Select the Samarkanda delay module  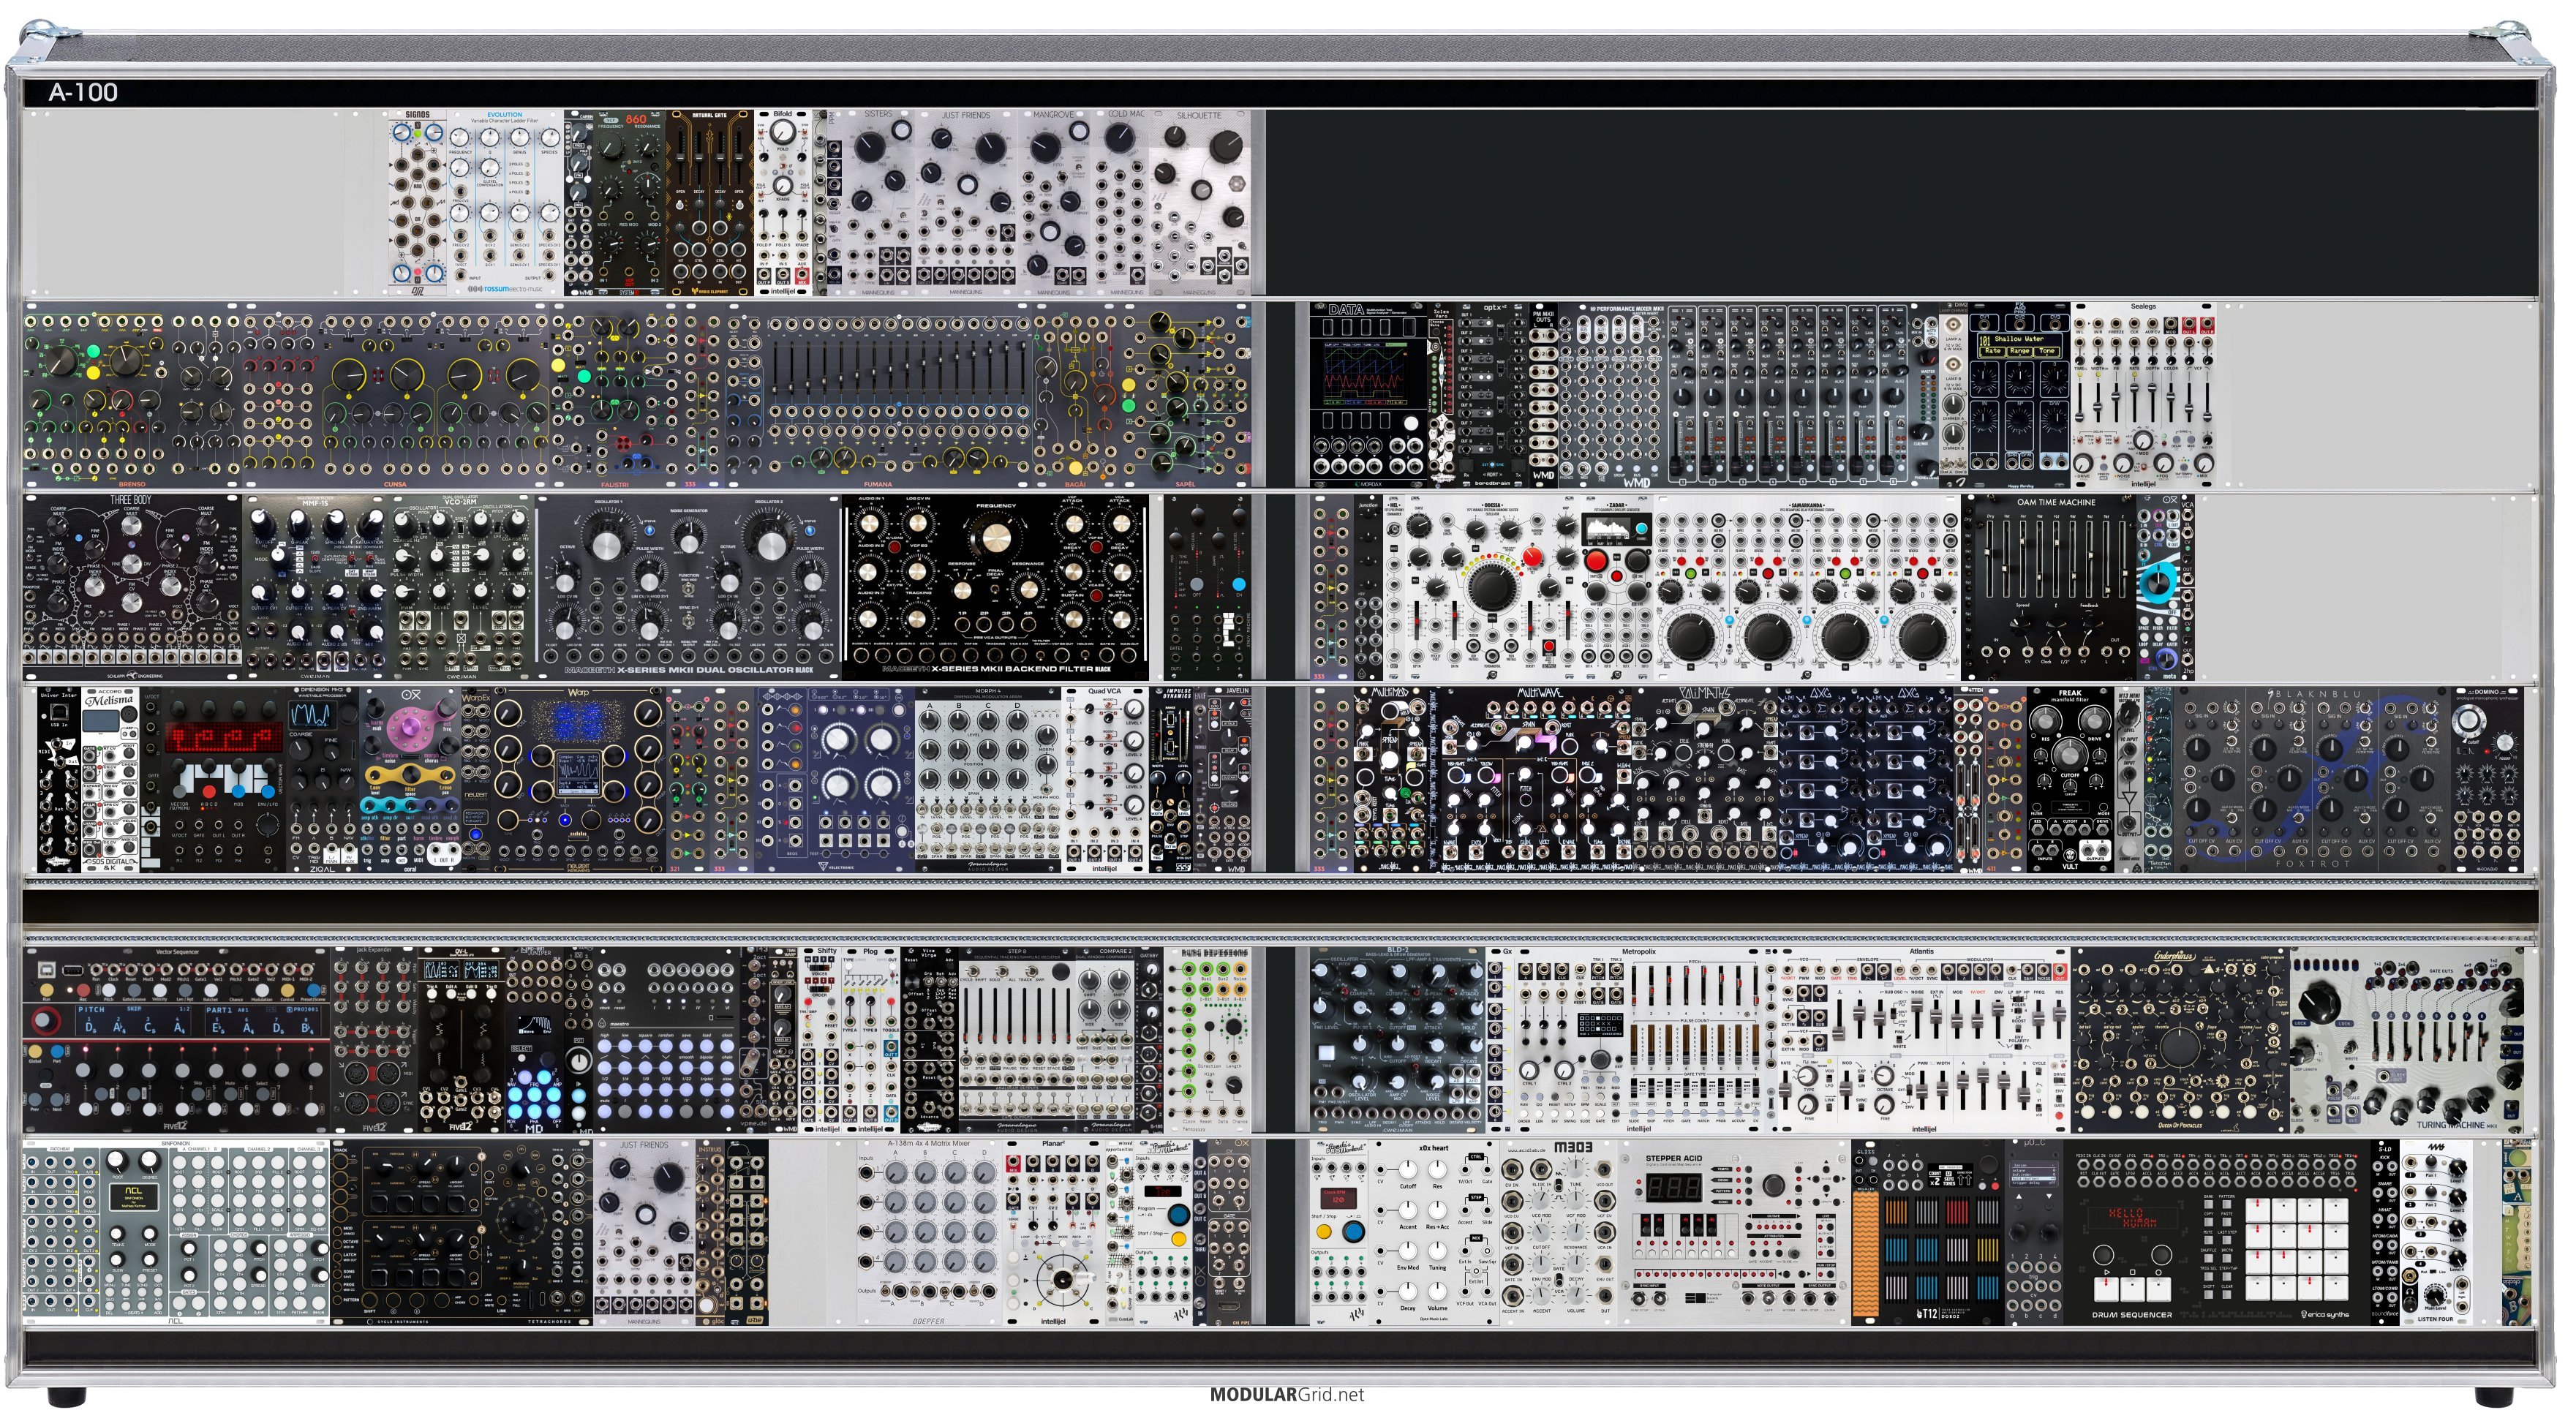[1807, 588]
